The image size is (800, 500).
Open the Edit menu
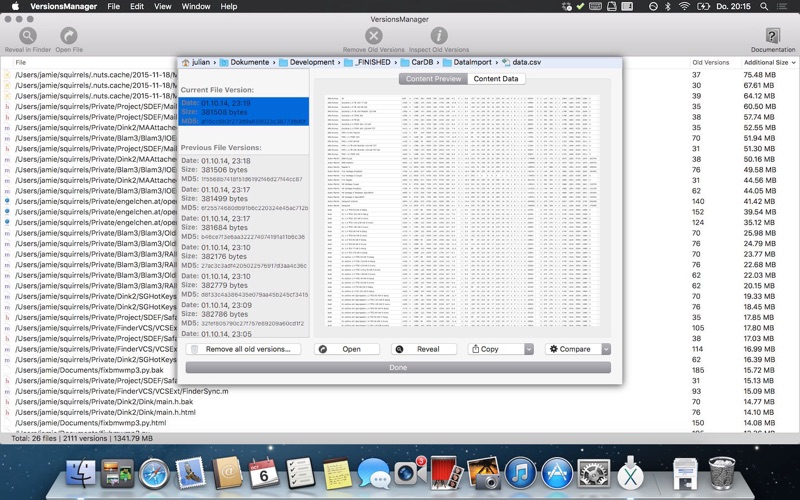click(x=137, y=7)
